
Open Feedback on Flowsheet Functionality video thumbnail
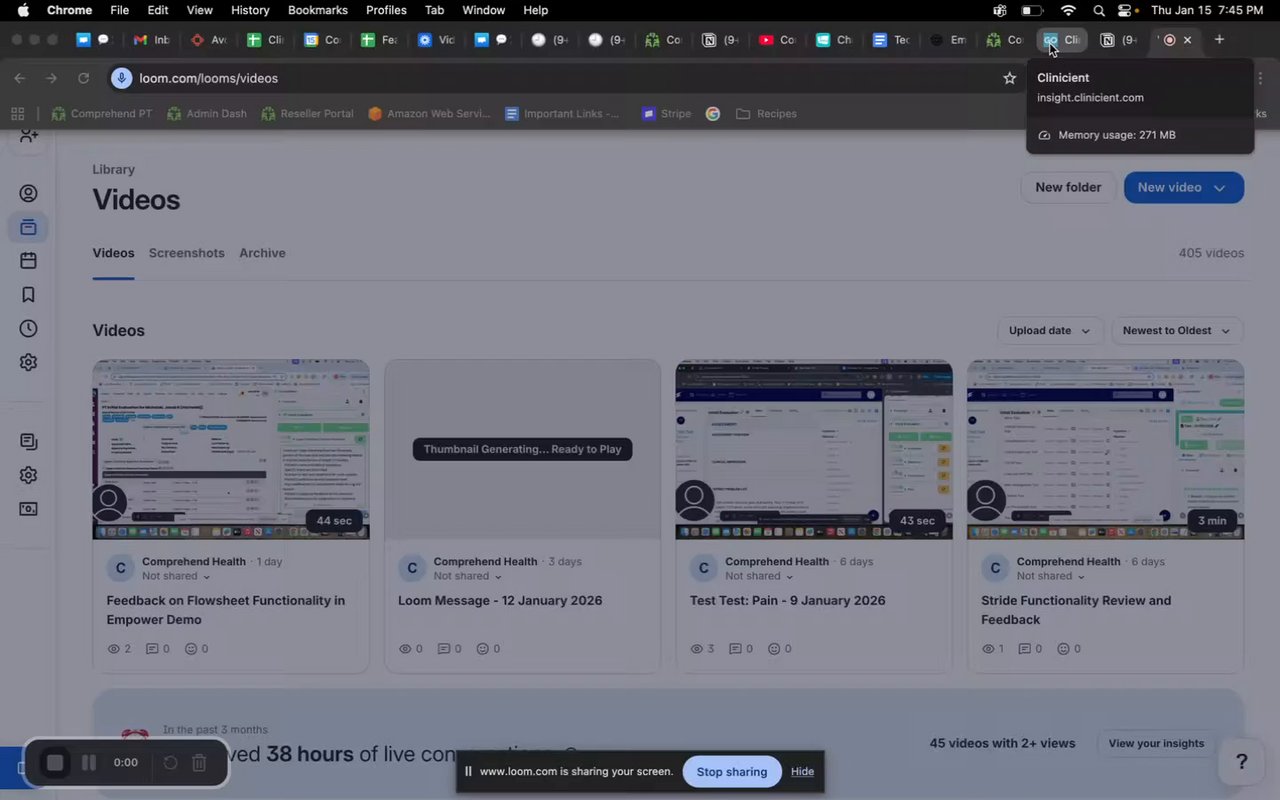tap(231, 450)
